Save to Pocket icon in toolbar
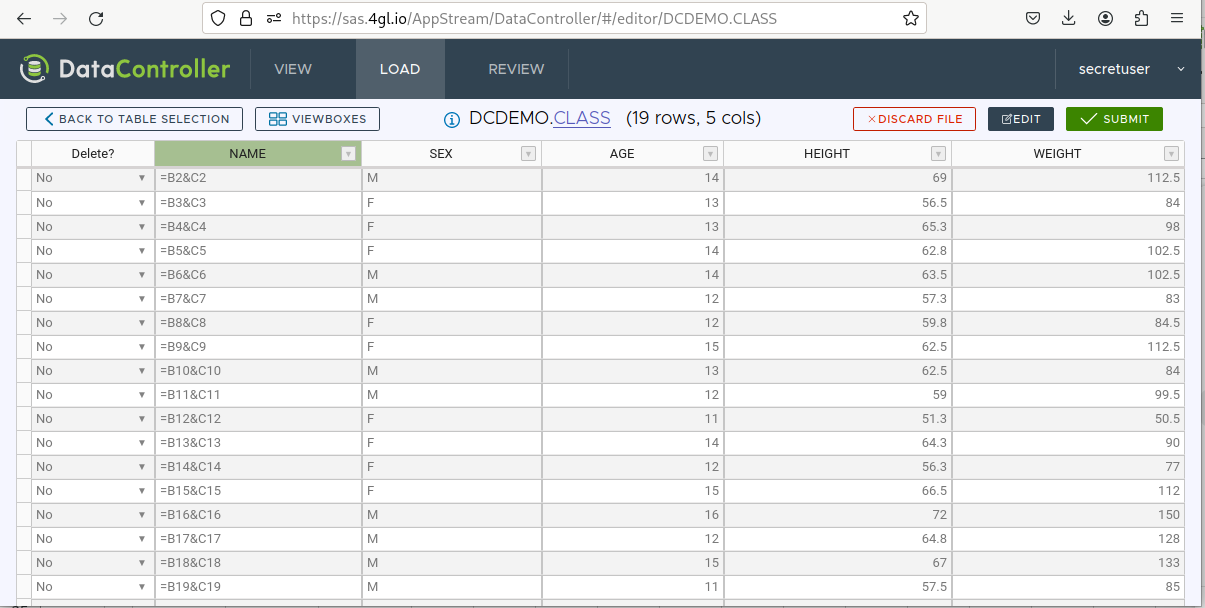Image resolution: width=1205 pixels, height=608 pixels. point(1033,19)
